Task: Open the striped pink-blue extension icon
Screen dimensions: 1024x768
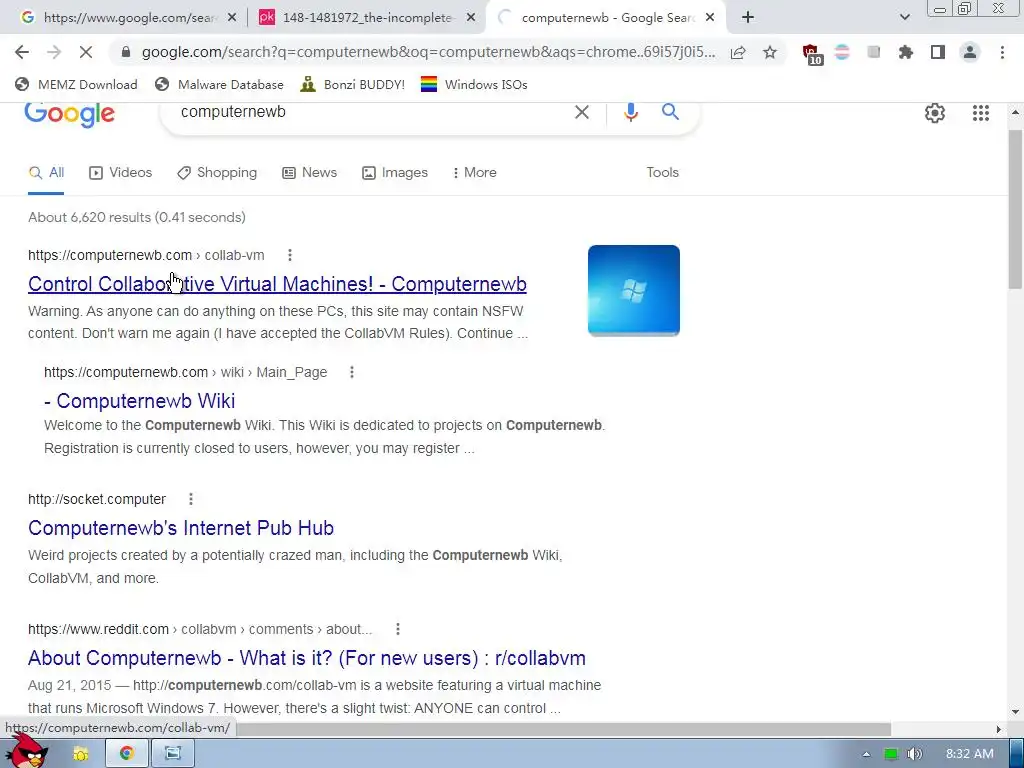Action: click(x=842, y=52)
